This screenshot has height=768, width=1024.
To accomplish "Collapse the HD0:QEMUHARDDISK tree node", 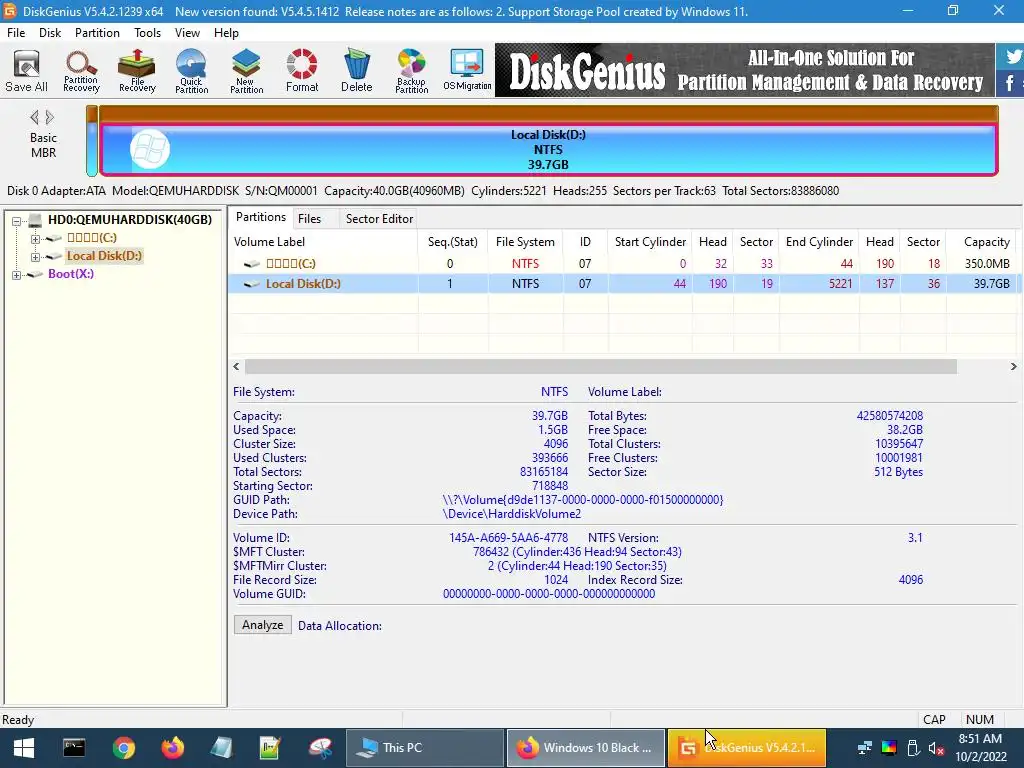I will [16, 221].
